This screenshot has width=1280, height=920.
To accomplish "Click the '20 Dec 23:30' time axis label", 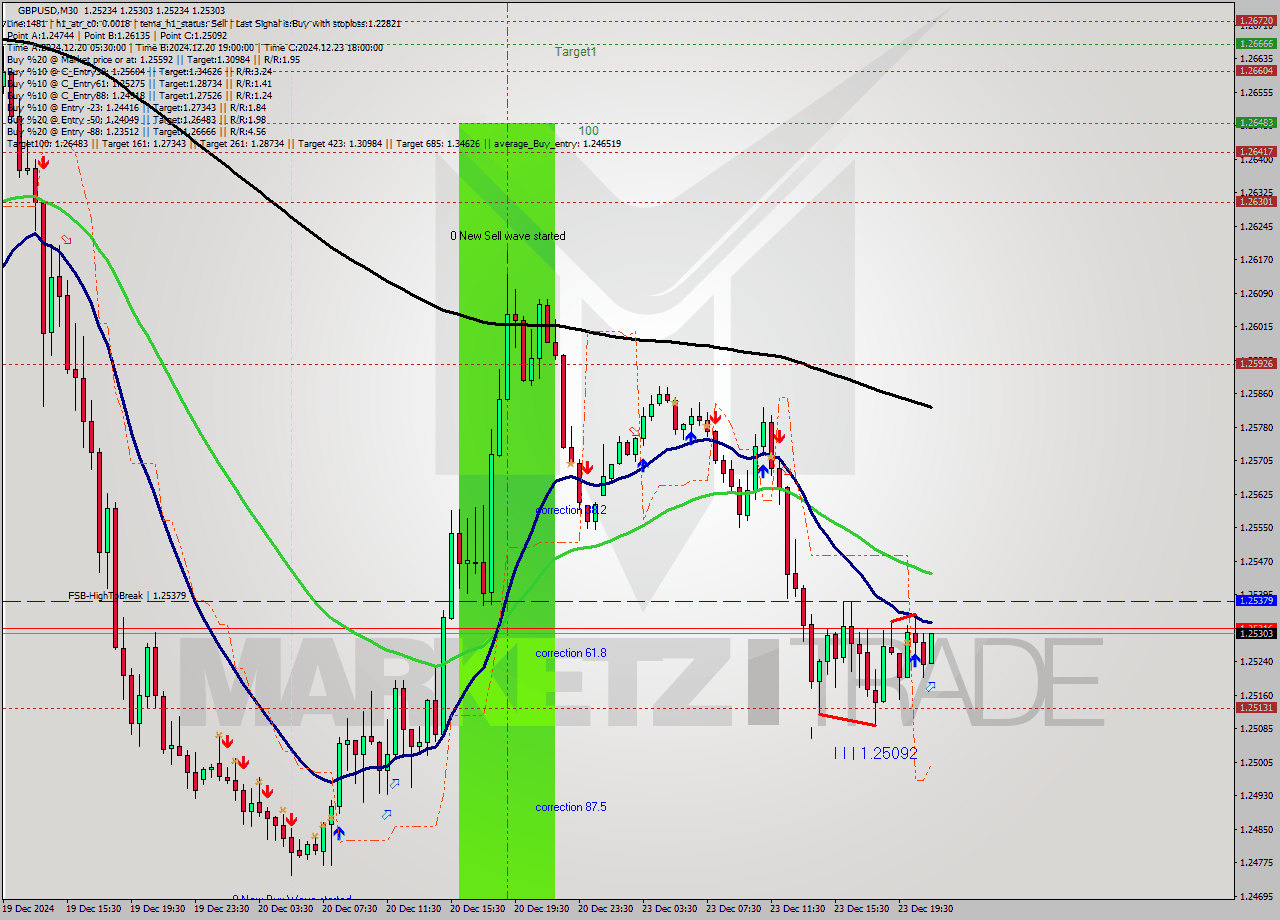I will pyautogui.click(x=605, y=909).
